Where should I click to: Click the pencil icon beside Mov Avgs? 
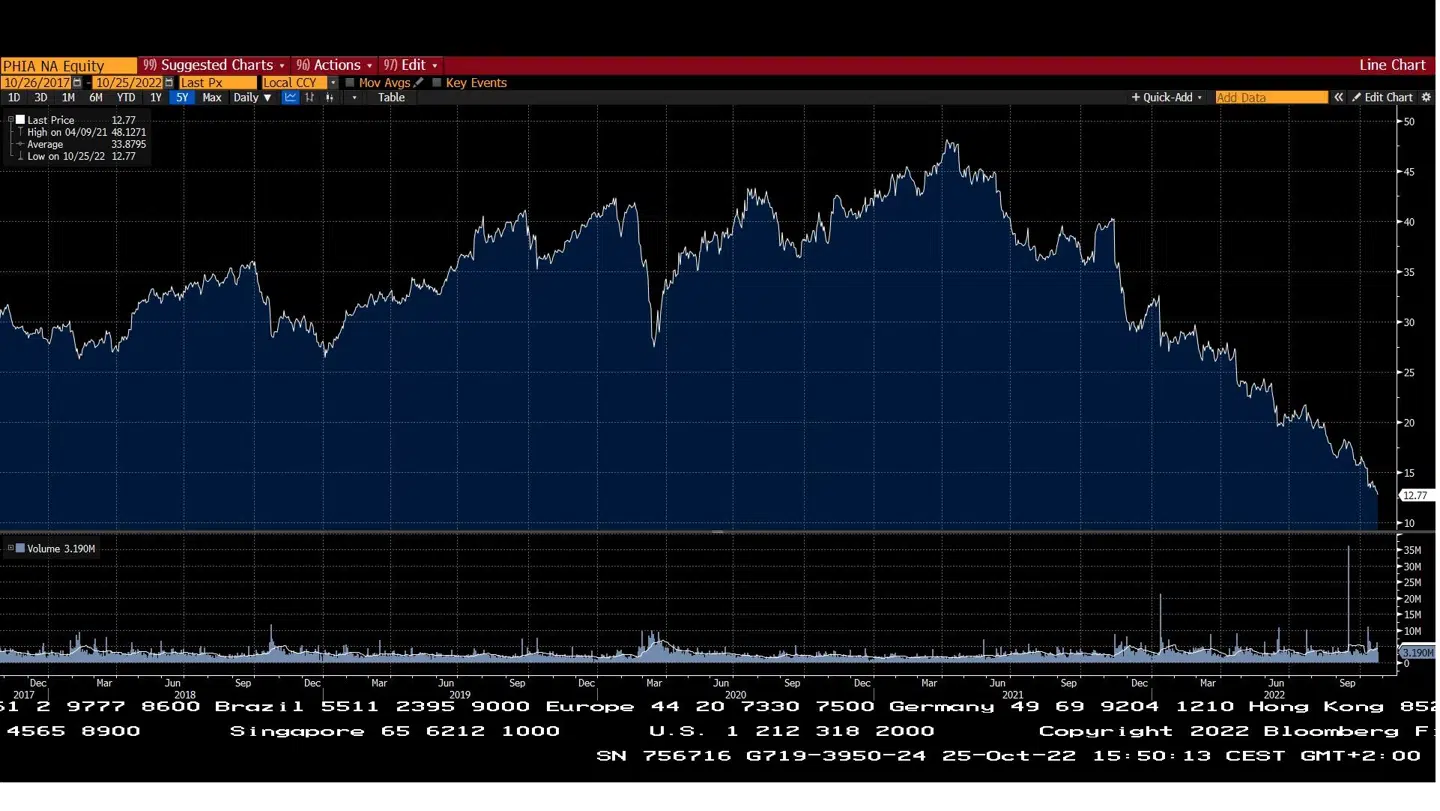[x=419, y=83]
